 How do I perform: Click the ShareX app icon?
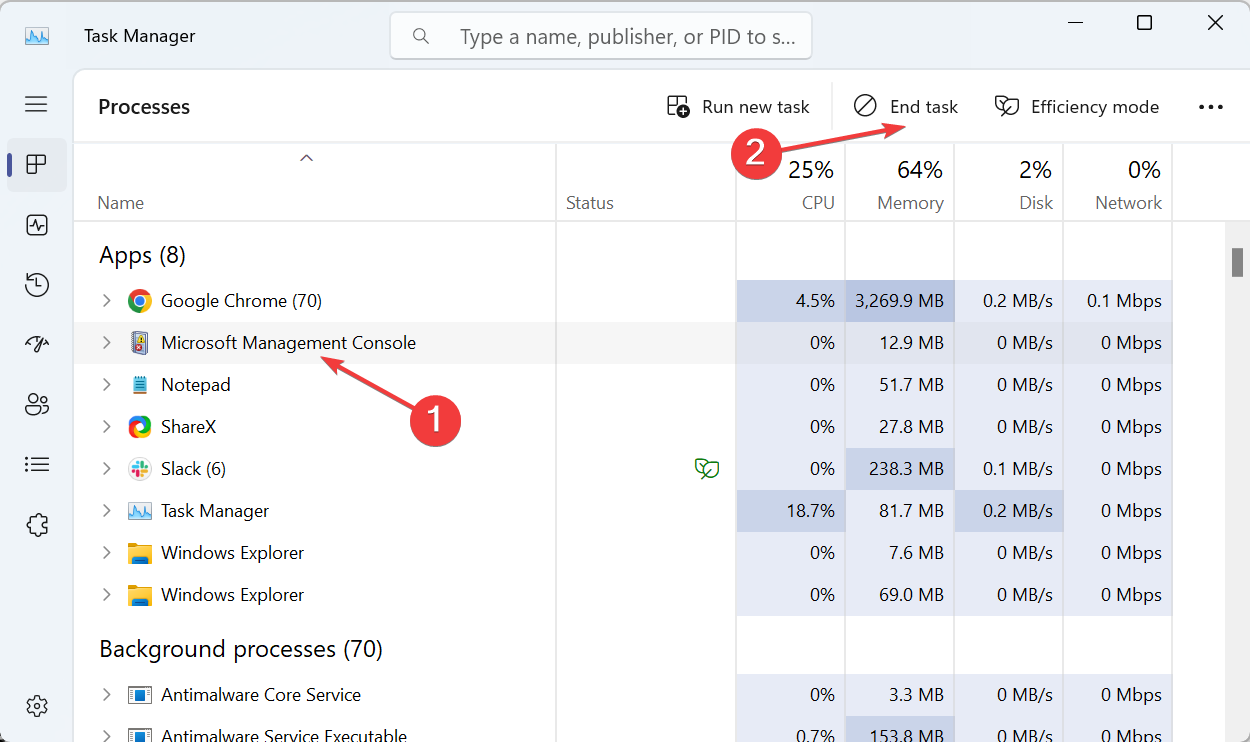(x=140, y=427)
